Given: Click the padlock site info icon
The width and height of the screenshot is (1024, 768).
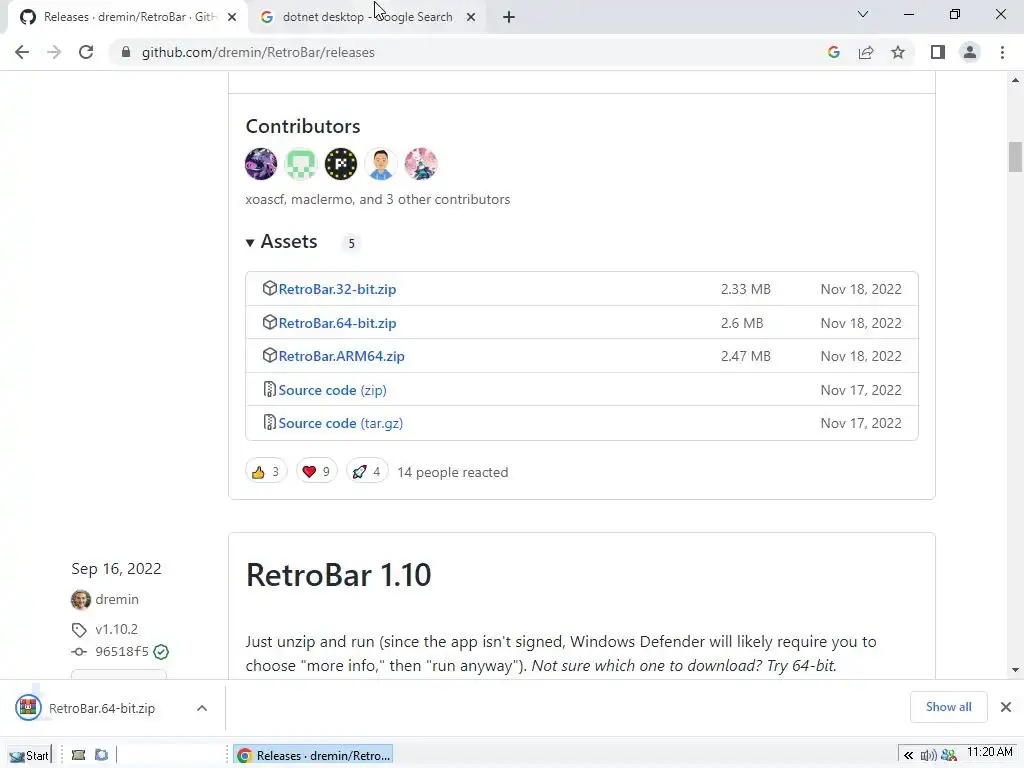Looking at the screenshot, I should pos(126,52).
